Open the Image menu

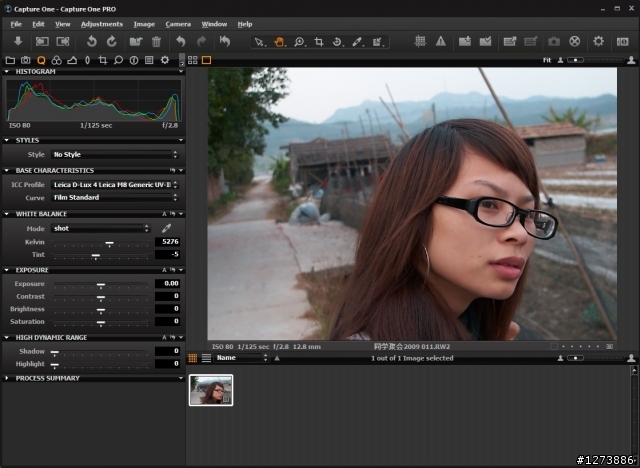click(x=144, y=24)
